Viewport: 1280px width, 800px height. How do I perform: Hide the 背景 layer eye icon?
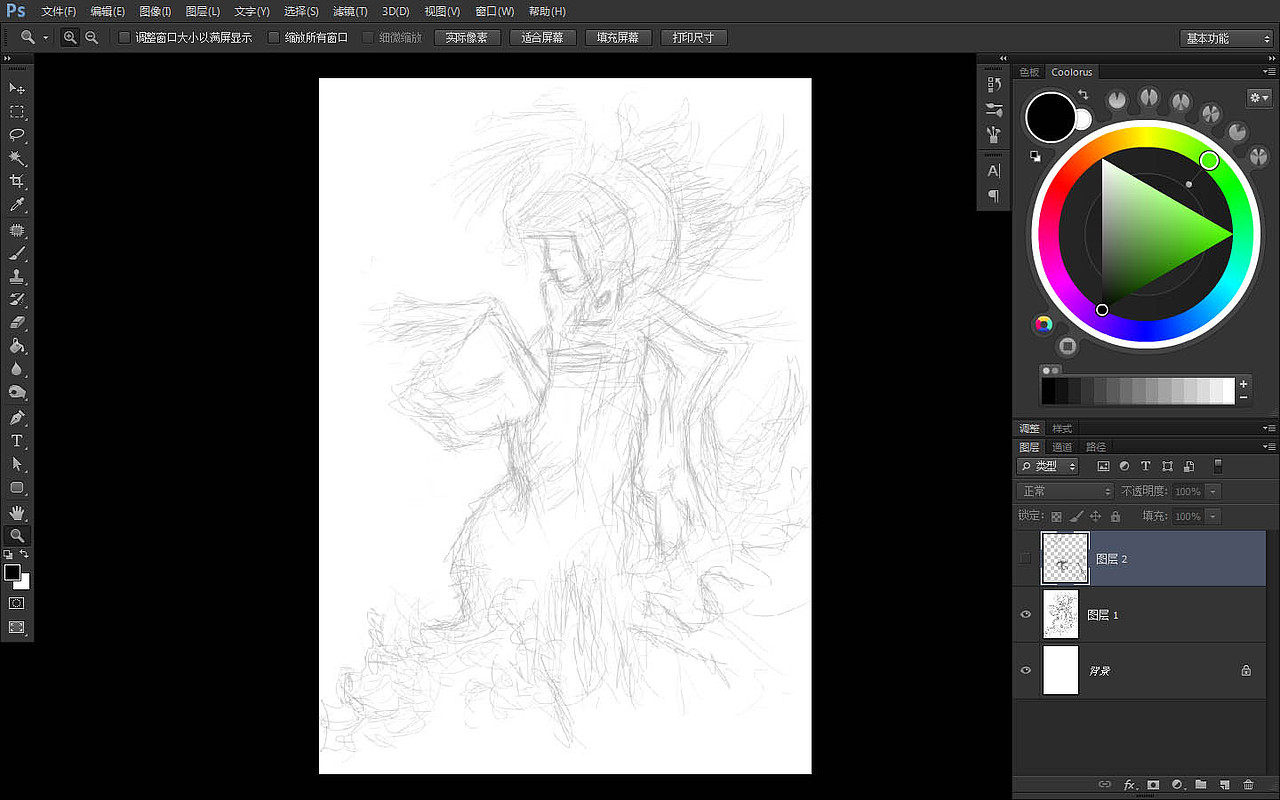tap(1025, 670)
